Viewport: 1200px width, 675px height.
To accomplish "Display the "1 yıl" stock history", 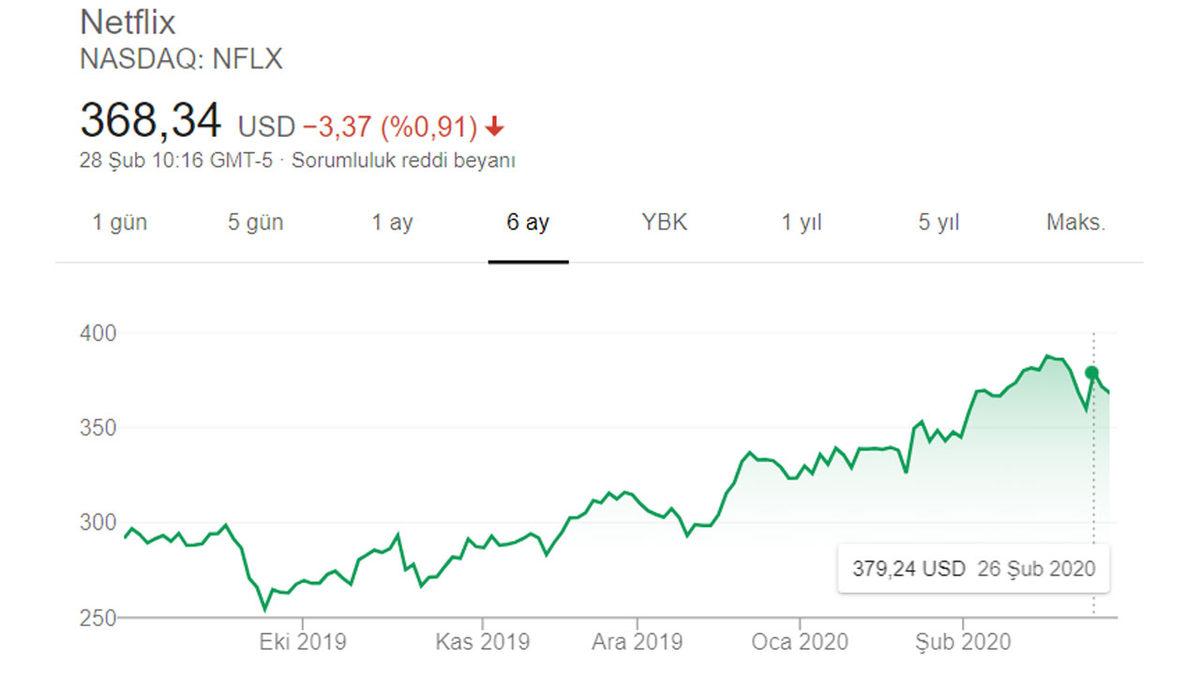I will 800,223.
